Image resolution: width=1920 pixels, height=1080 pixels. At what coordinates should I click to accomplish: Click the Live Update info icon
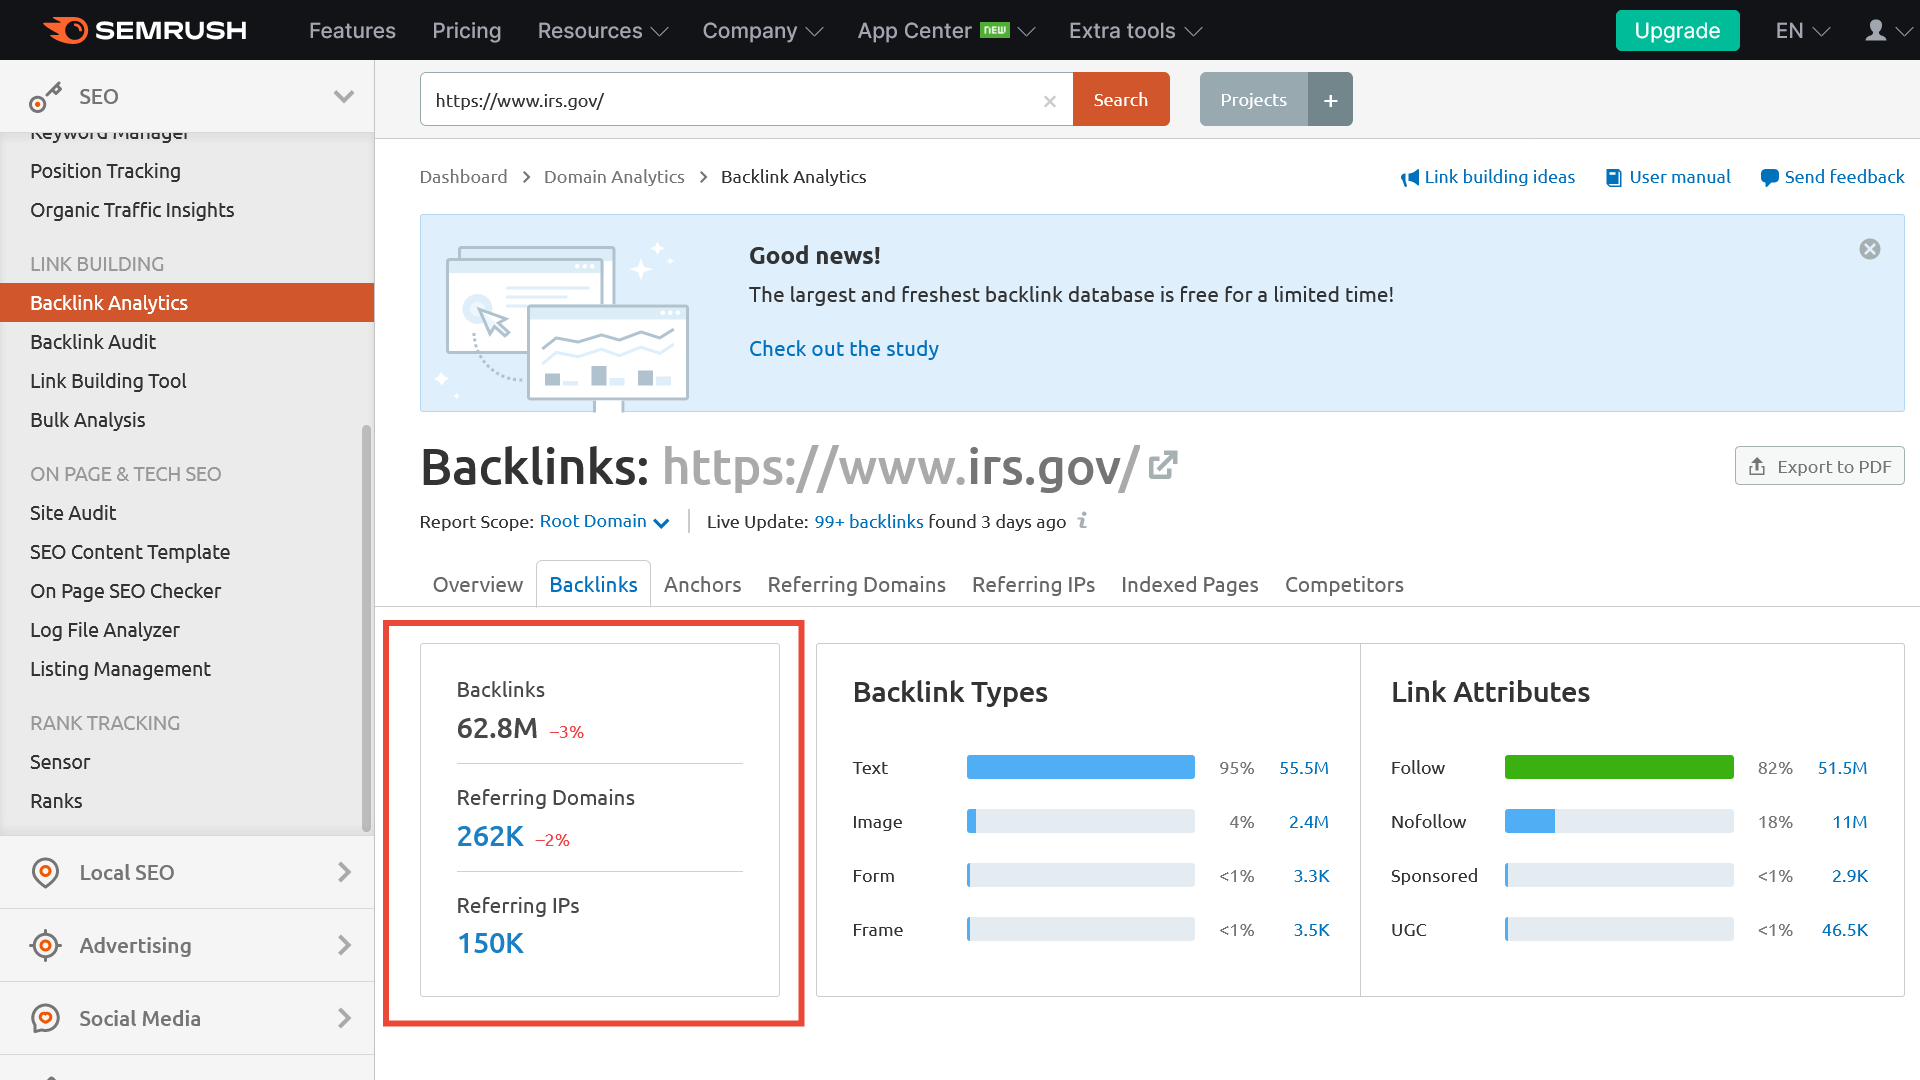(1082, 521)
